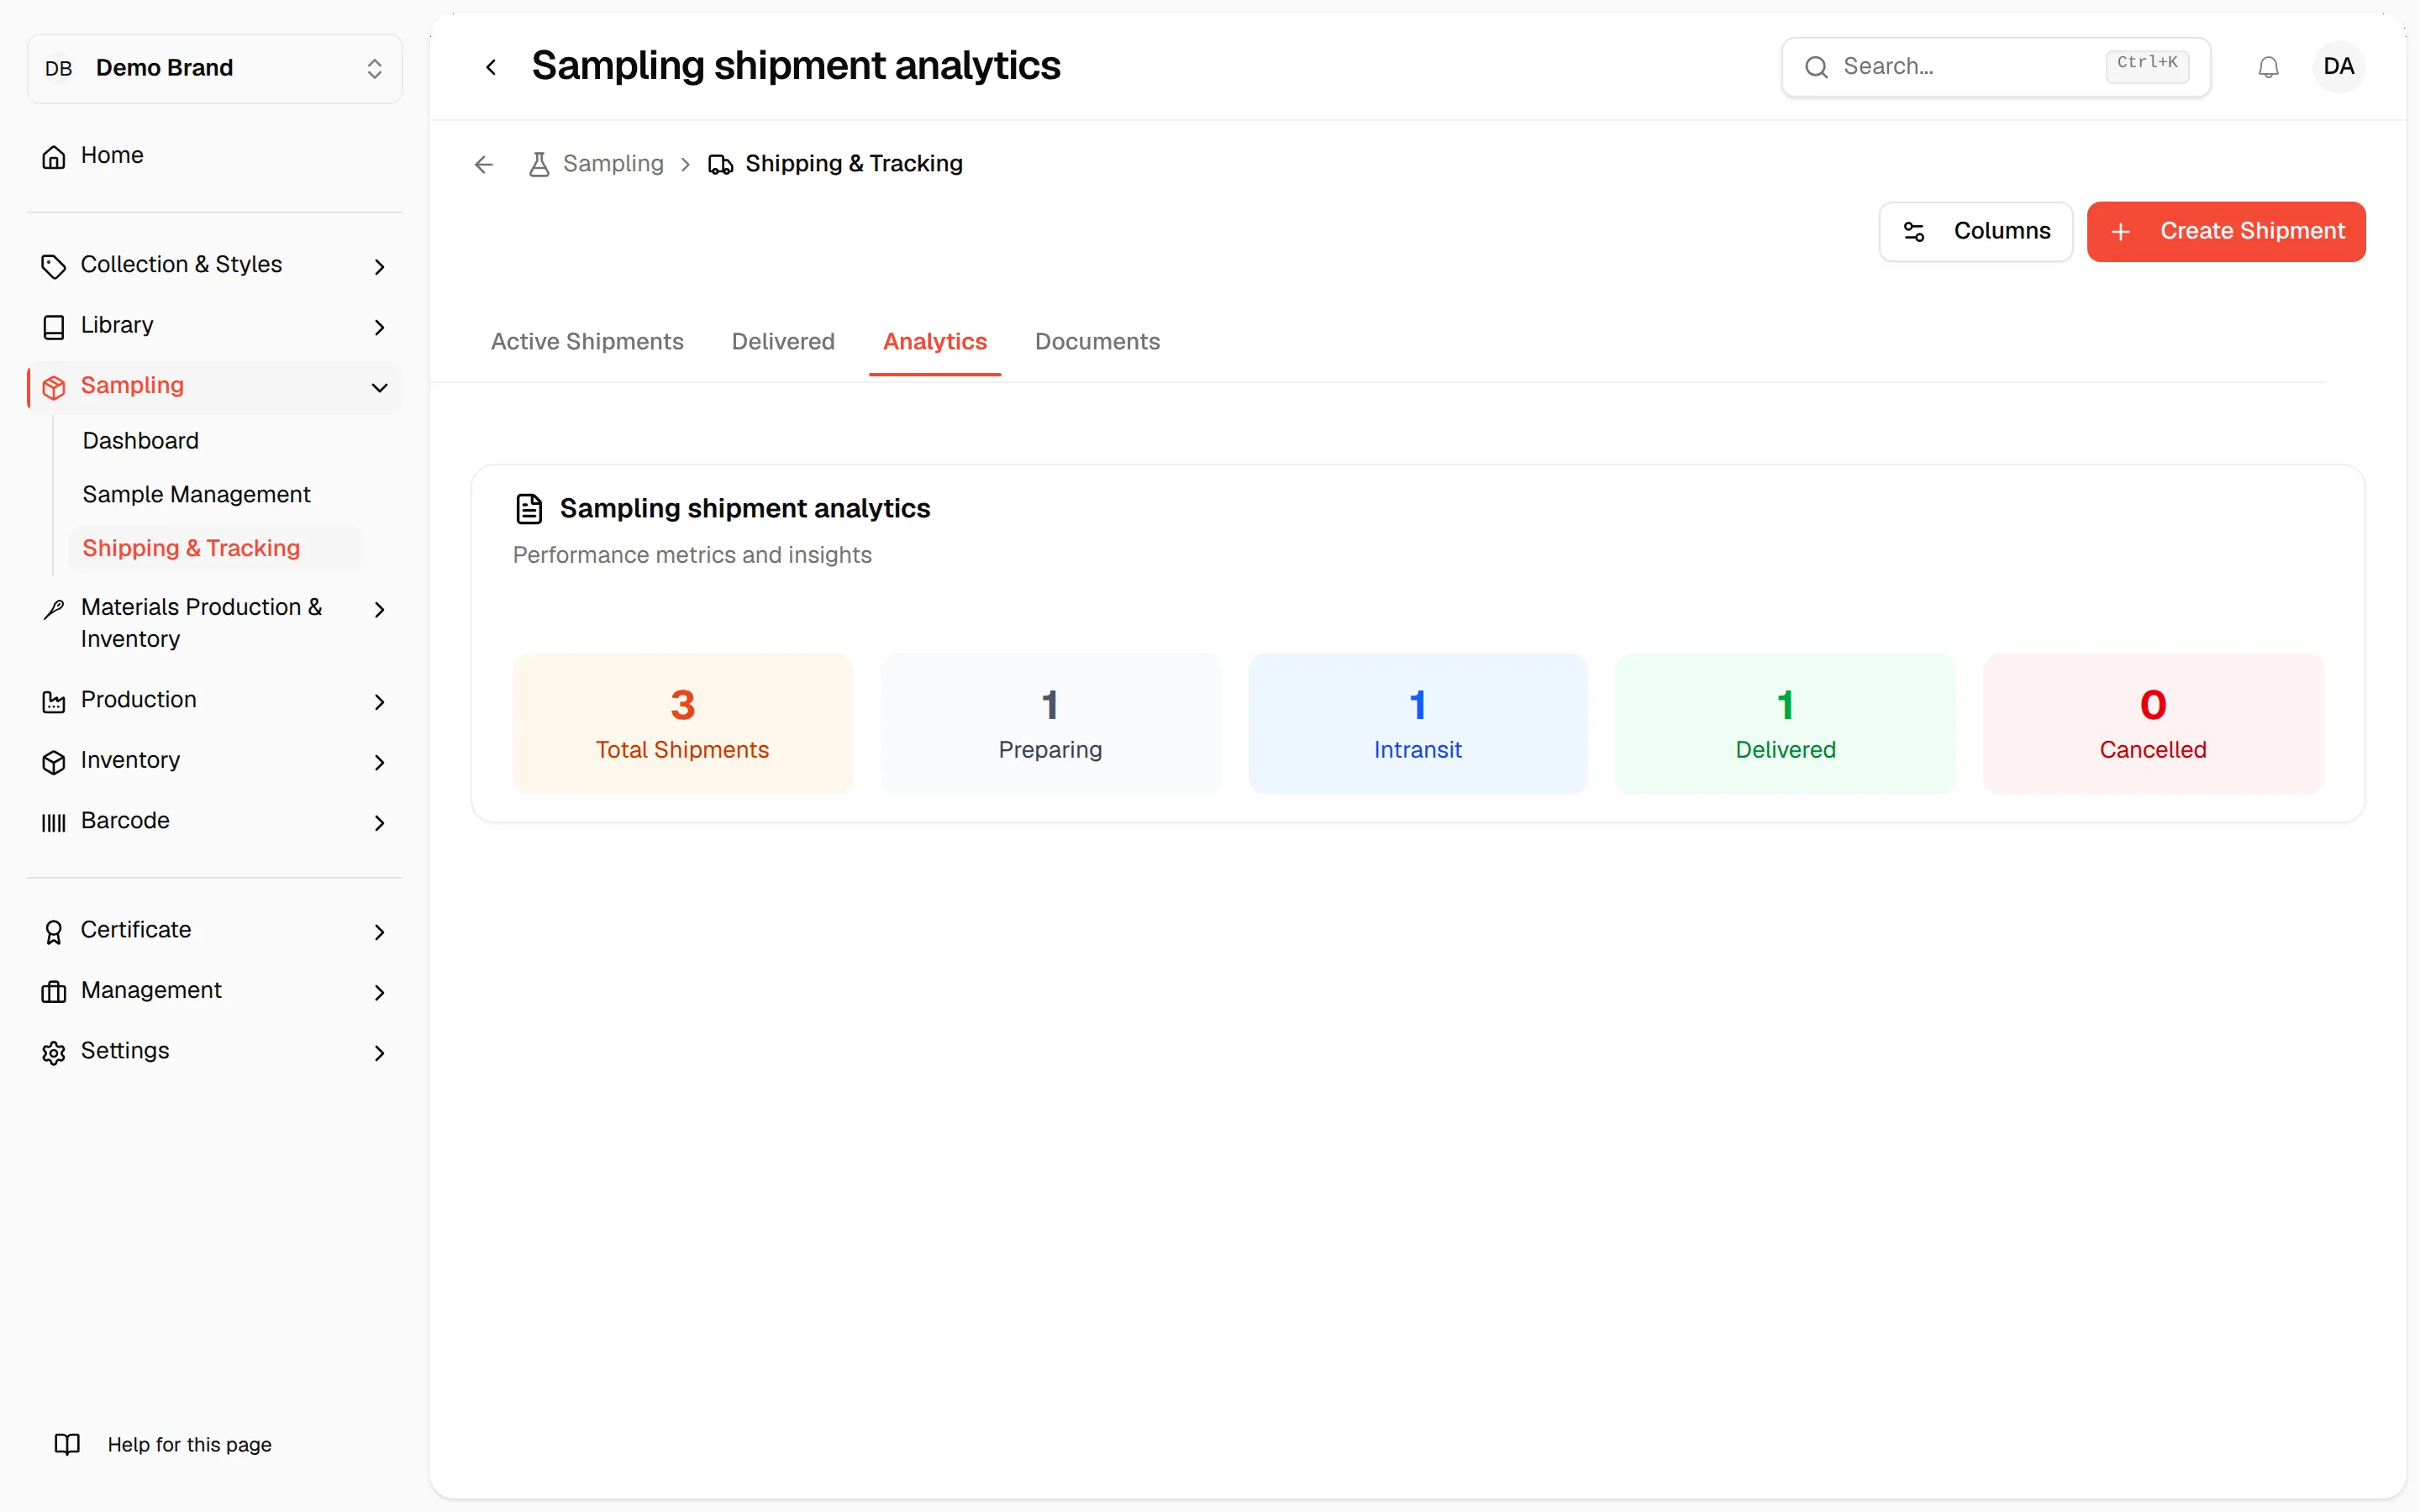Open the DA user avatar menu
The image size is (2420, 1512).
point(2338,67)
